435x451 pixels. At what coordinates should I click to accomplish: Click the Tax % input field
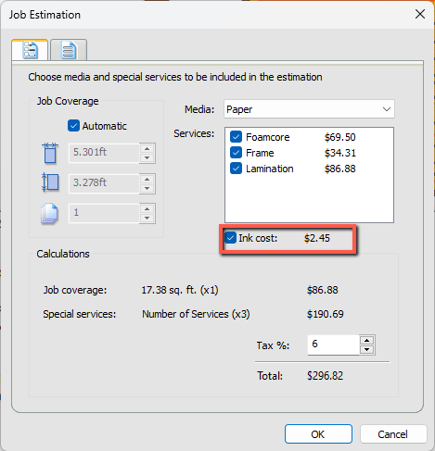(x=333, y=345)
